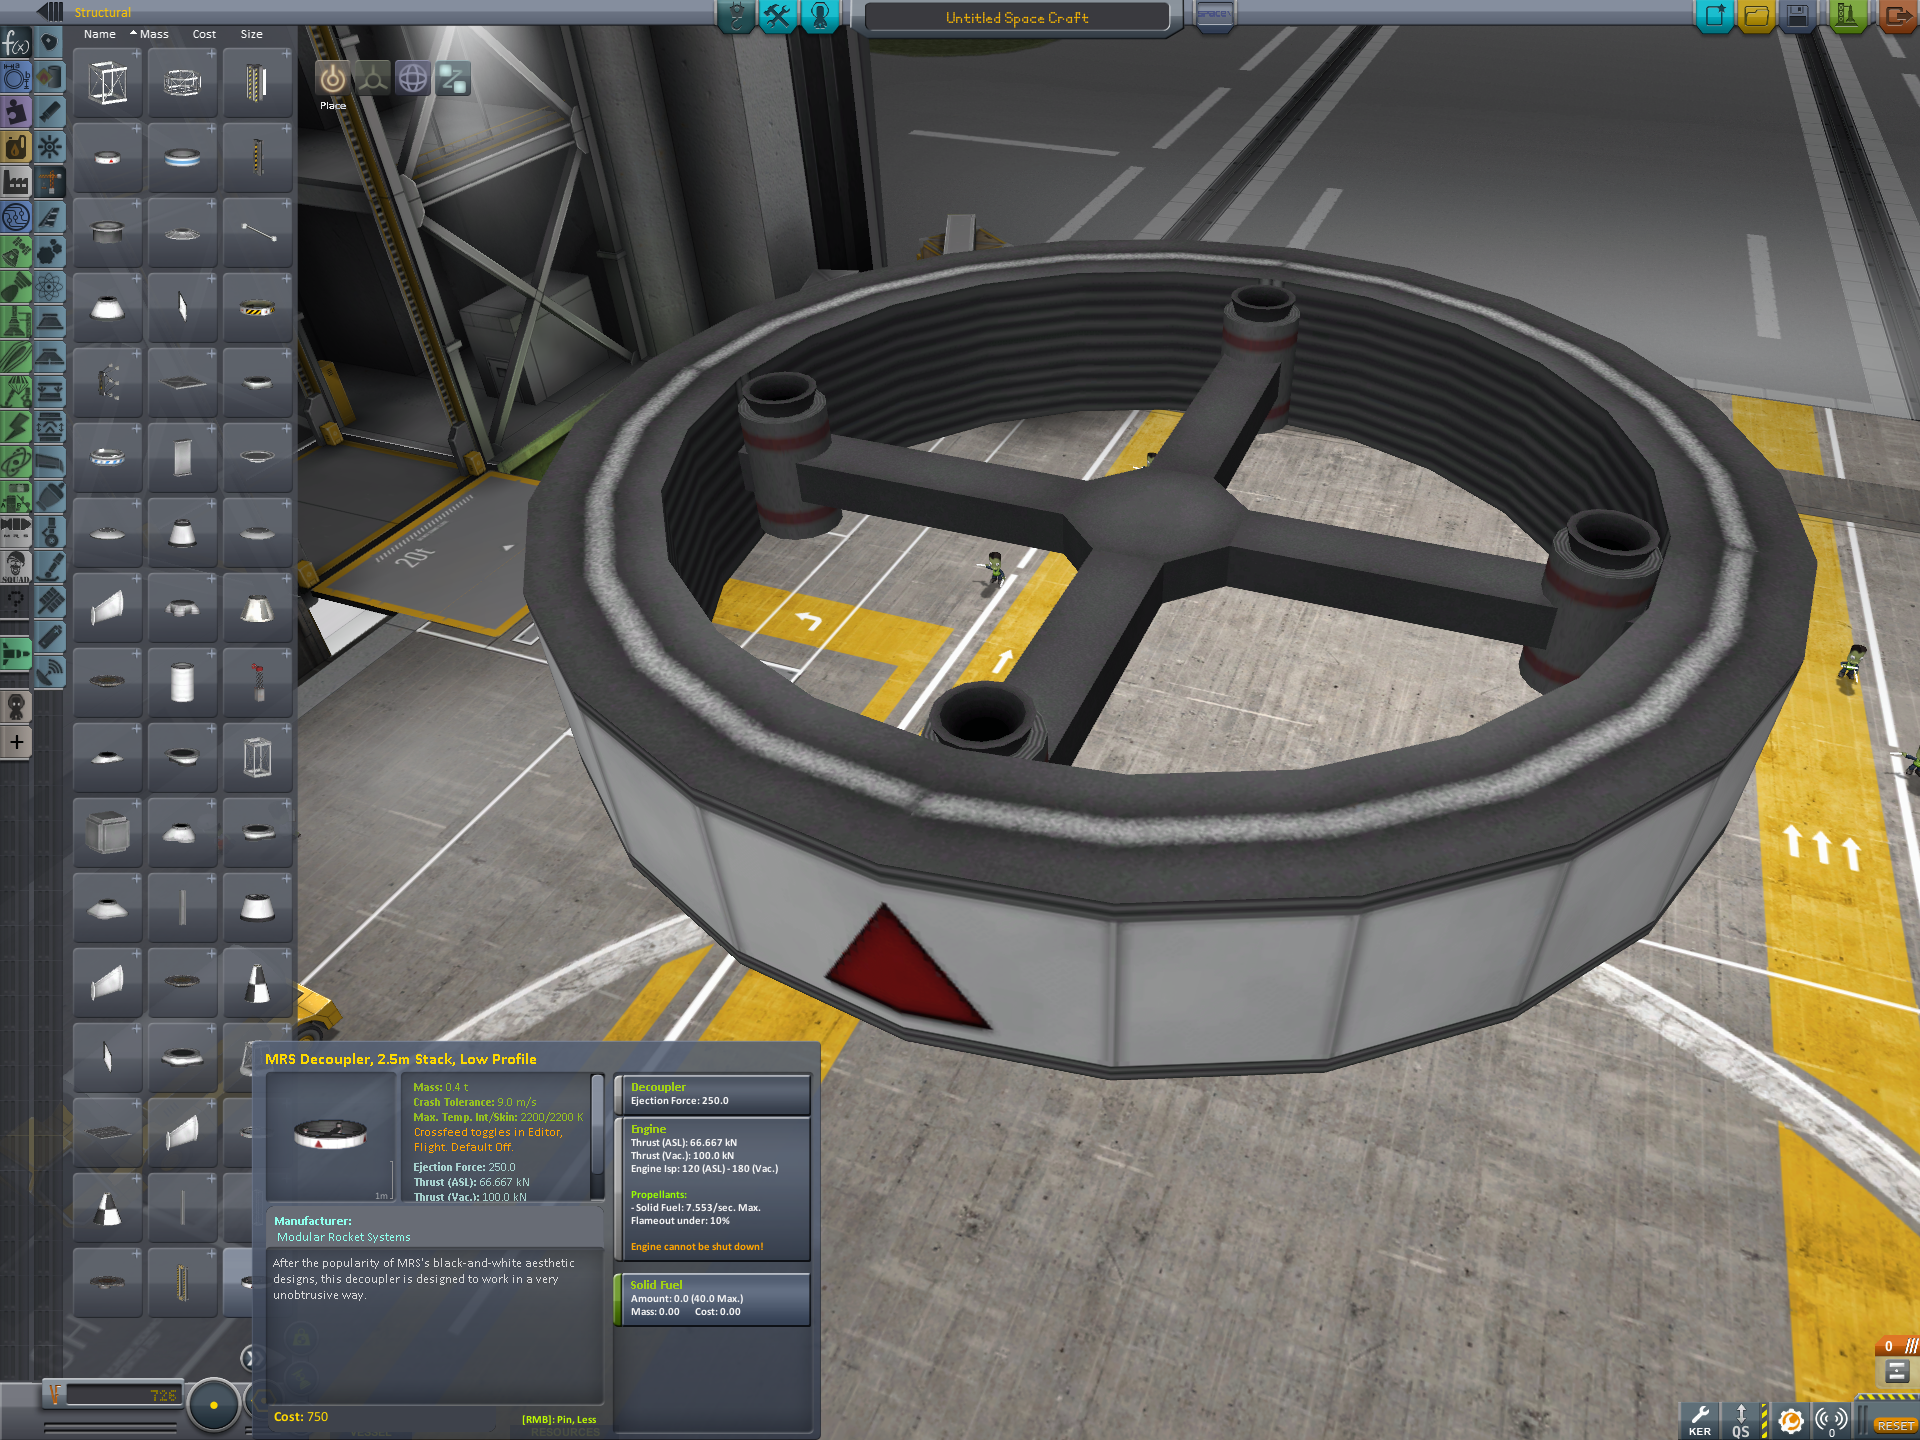The image size is (1920, 1440).
Task: Edit the Untitled Space Craft name field
Action: coord(1017,18)
